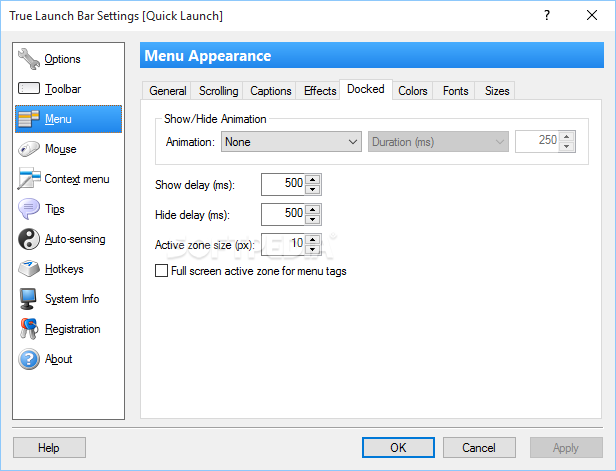Switch to the Scrolling tab
The image size is (616, 471).
point(218,91)
